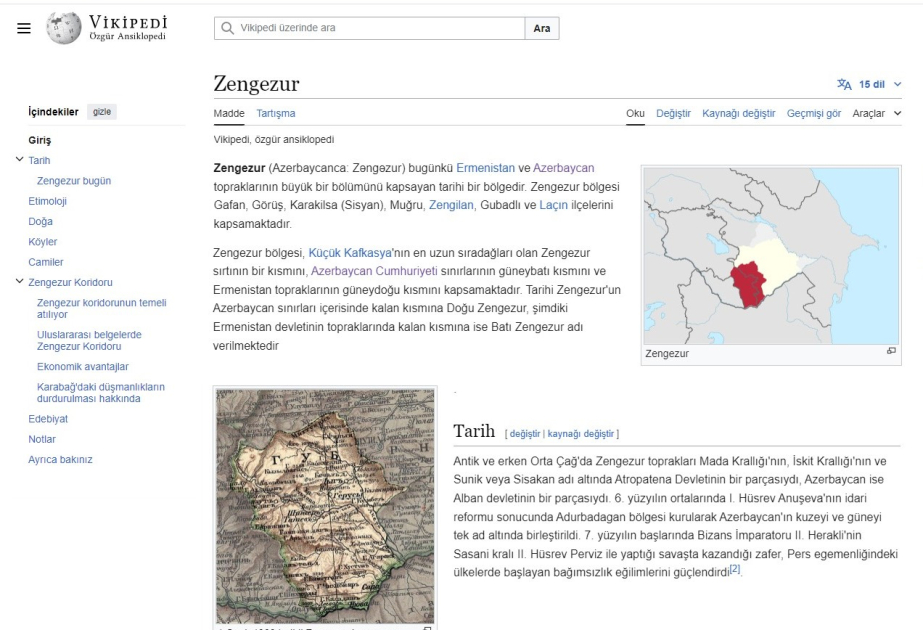This screenshot has height=630, width=923.
Task: Enlarge the historical map thumbnail icon
Action: pos(427,628)
